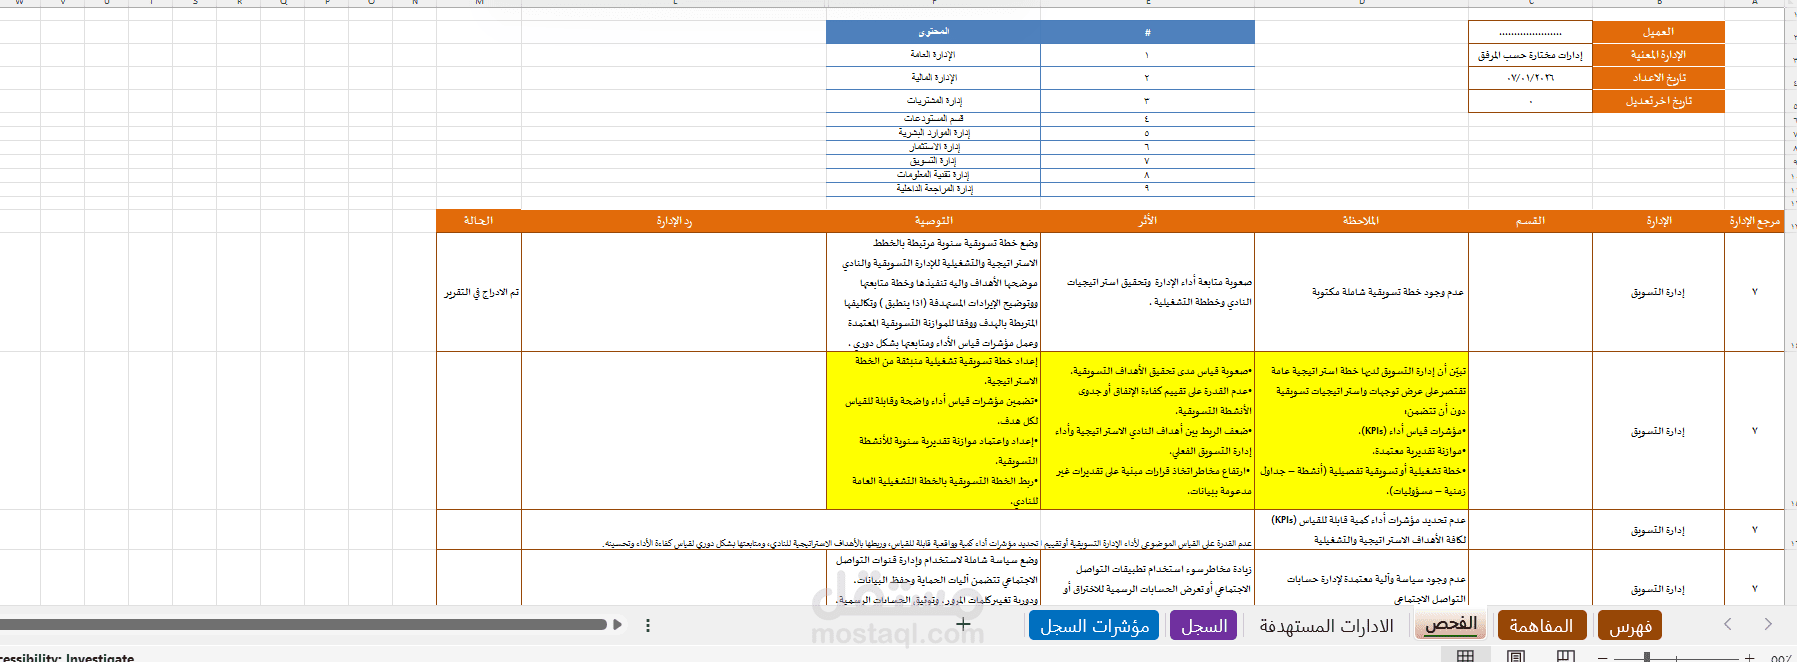Click the left sheet navigation arrow
Screen dimensions: 1797x662
pyautogui.click(x=1728, y=624)
